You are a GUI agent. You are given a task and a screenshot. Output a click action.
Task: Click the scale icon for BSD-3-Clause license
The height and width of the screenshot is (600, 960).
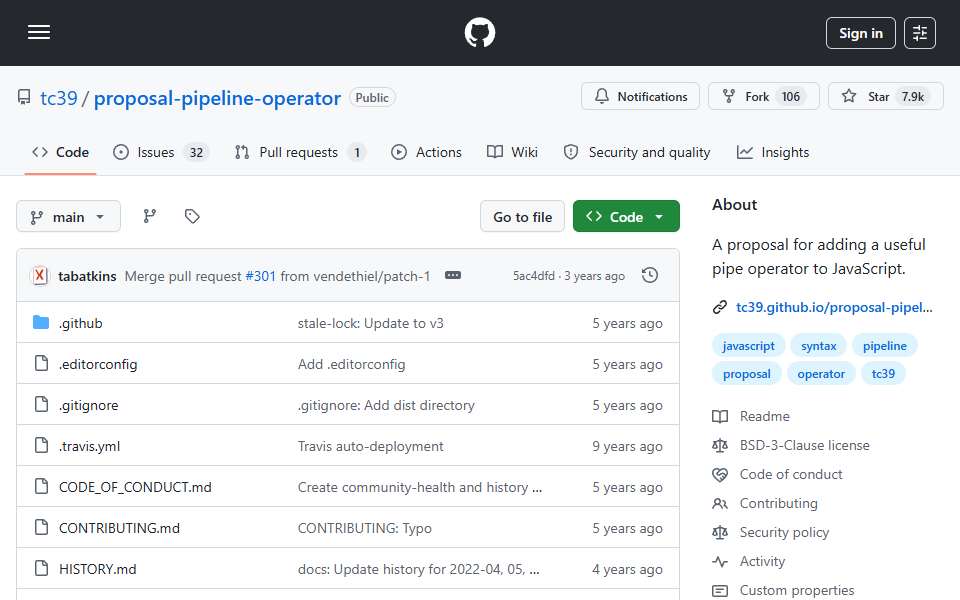click(x=720, y=446)
